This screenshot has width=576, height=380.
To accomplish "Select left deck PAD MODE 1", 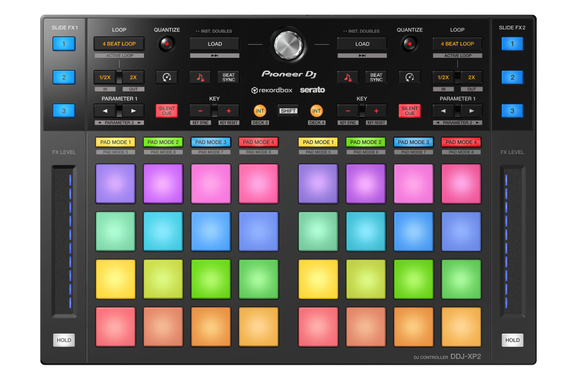I will coord(115,142).
